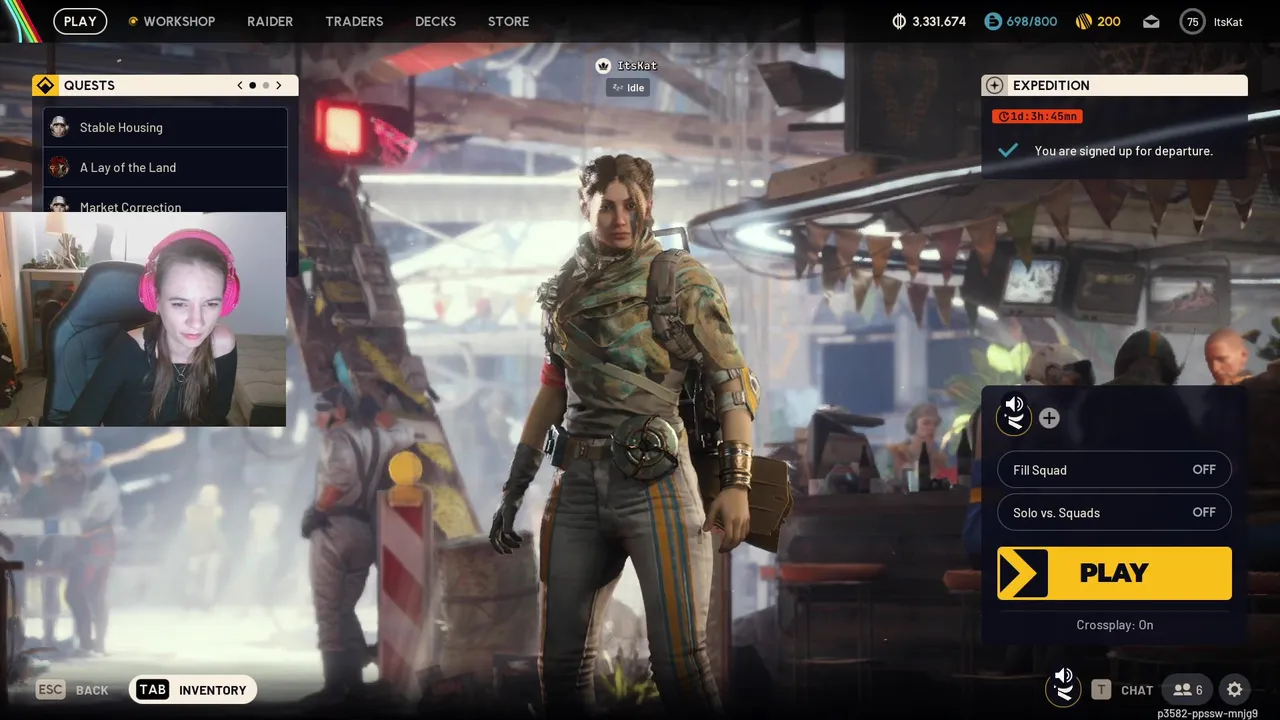1280x720 pixels.
Task: Click the expedition timer 1d:3h:45mn
Action: pyautogui.click(x=1037, y=116)
